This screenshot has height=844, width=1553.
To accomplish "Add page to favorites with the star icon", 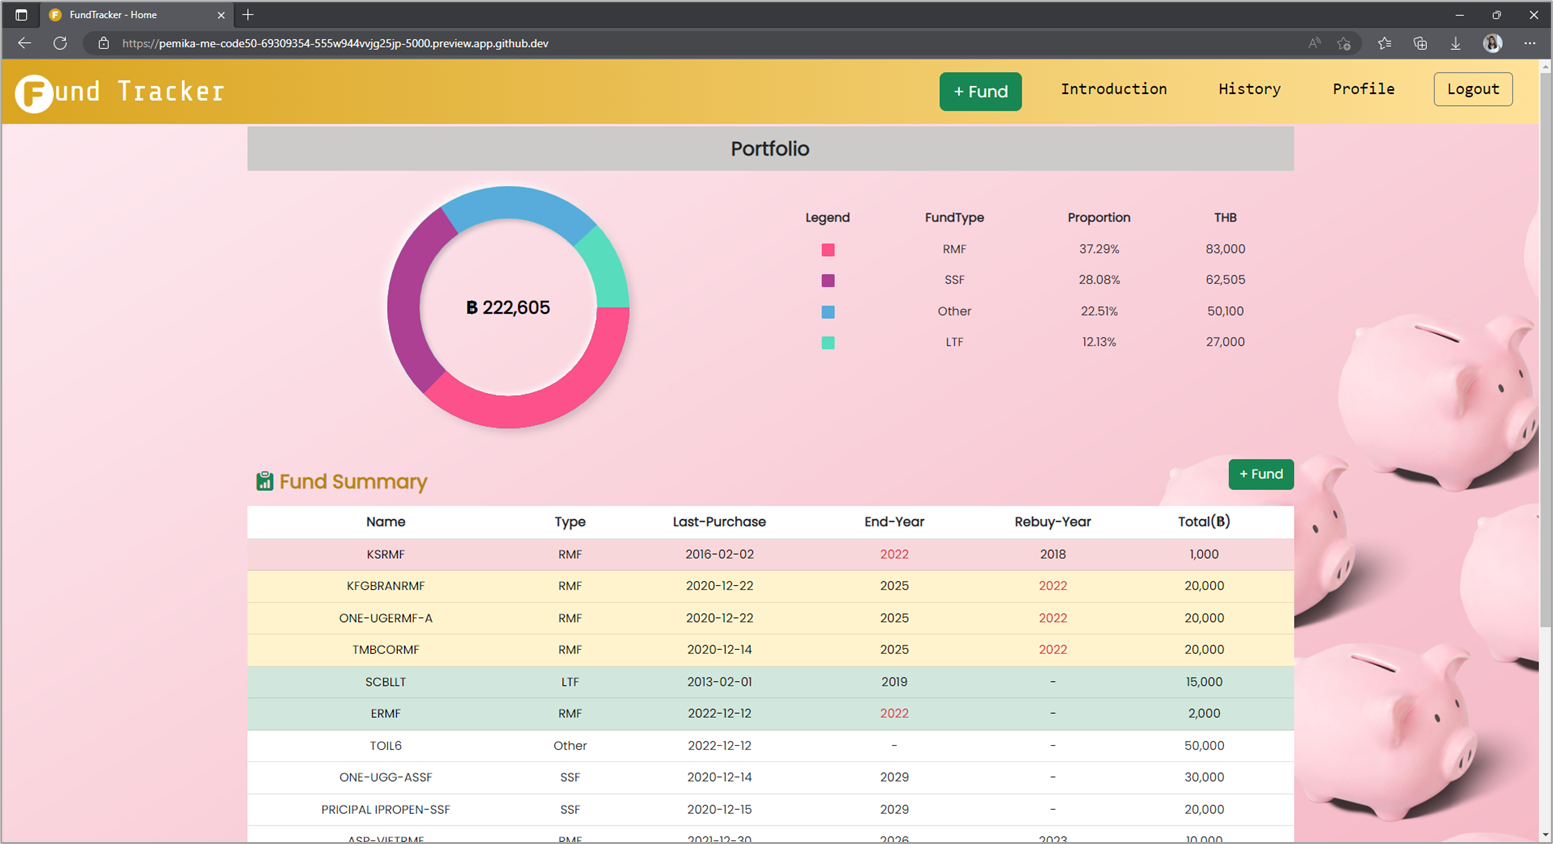I will tap(1345, 43).
